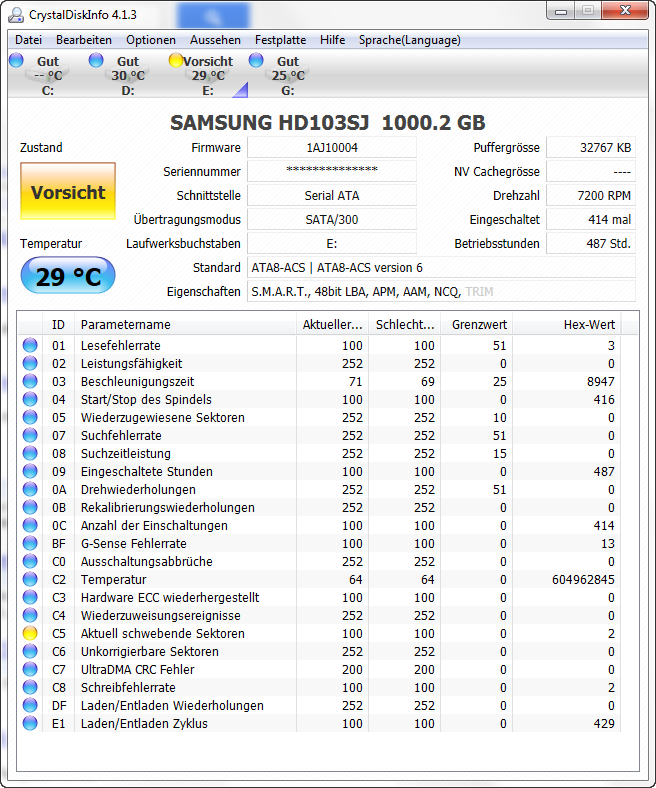Click the Parametername column header

pos(185,325)
